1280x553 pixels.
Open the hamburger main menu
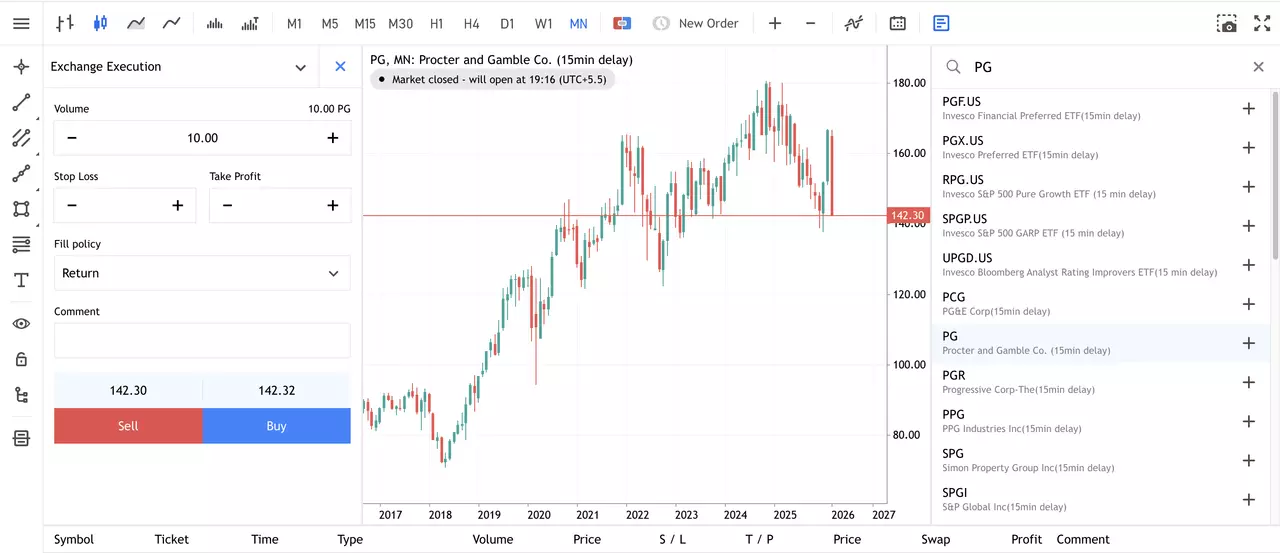coord(21,23)
